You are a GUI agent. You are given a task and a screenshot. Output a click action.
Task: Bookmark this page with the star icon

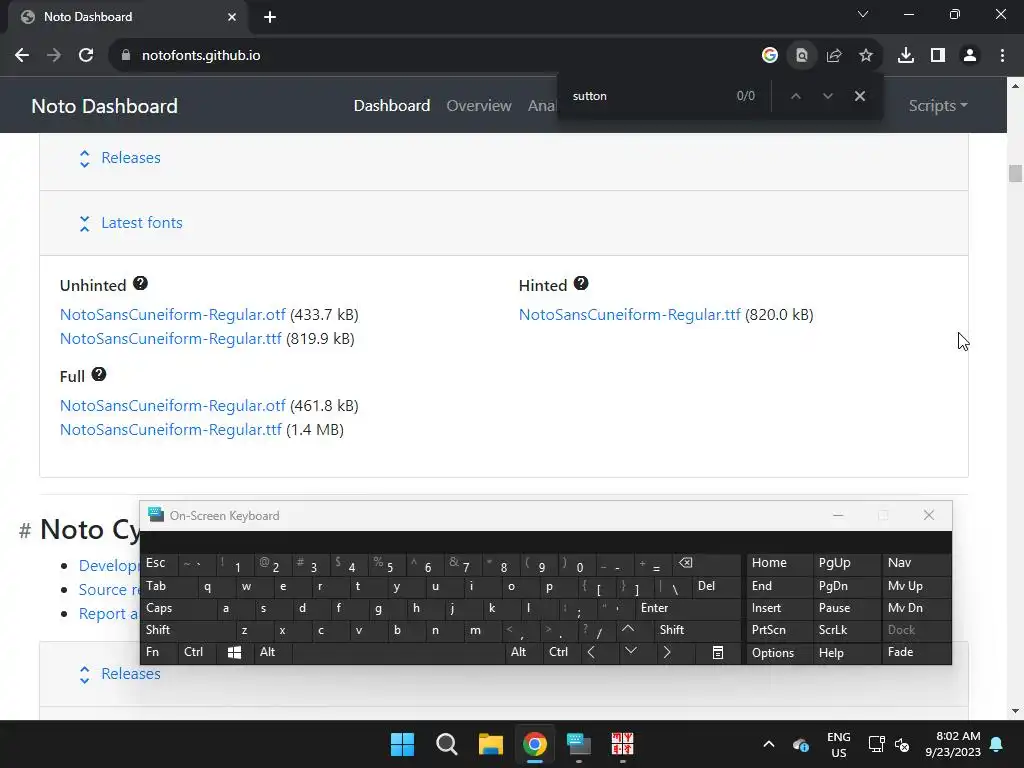tap(866, 56)
